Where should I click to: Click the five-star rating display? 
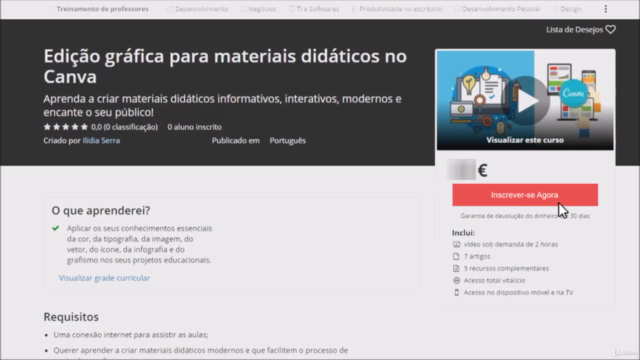point(66,127)
